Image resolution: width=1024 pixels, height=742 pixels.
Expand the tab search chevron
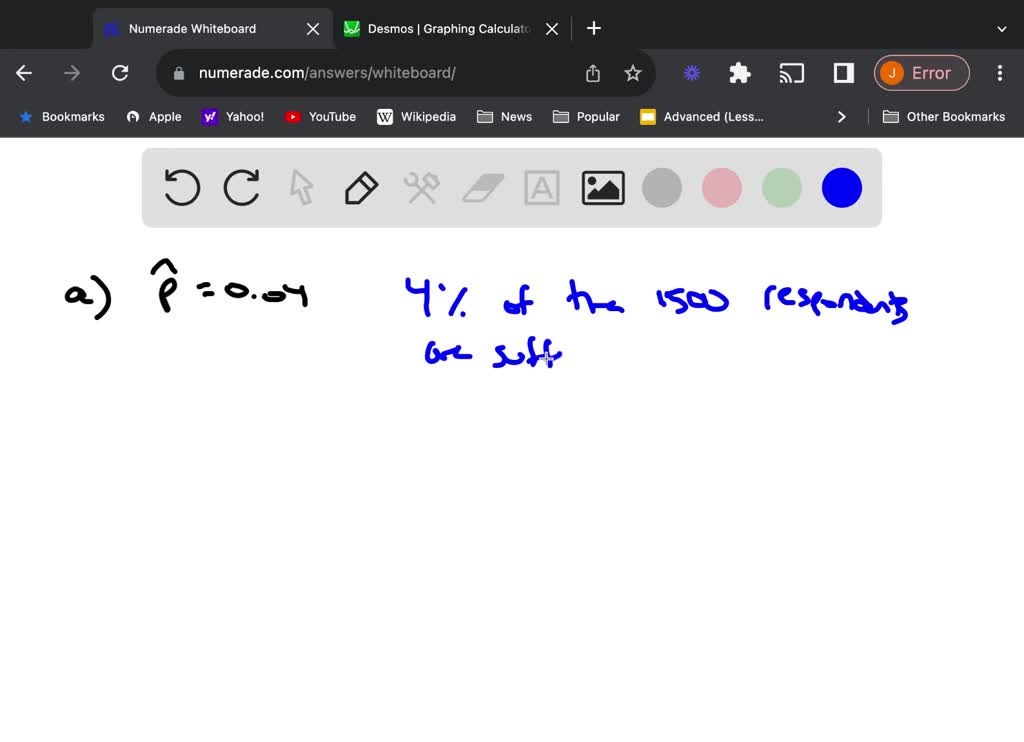(x=1002, y=29)
